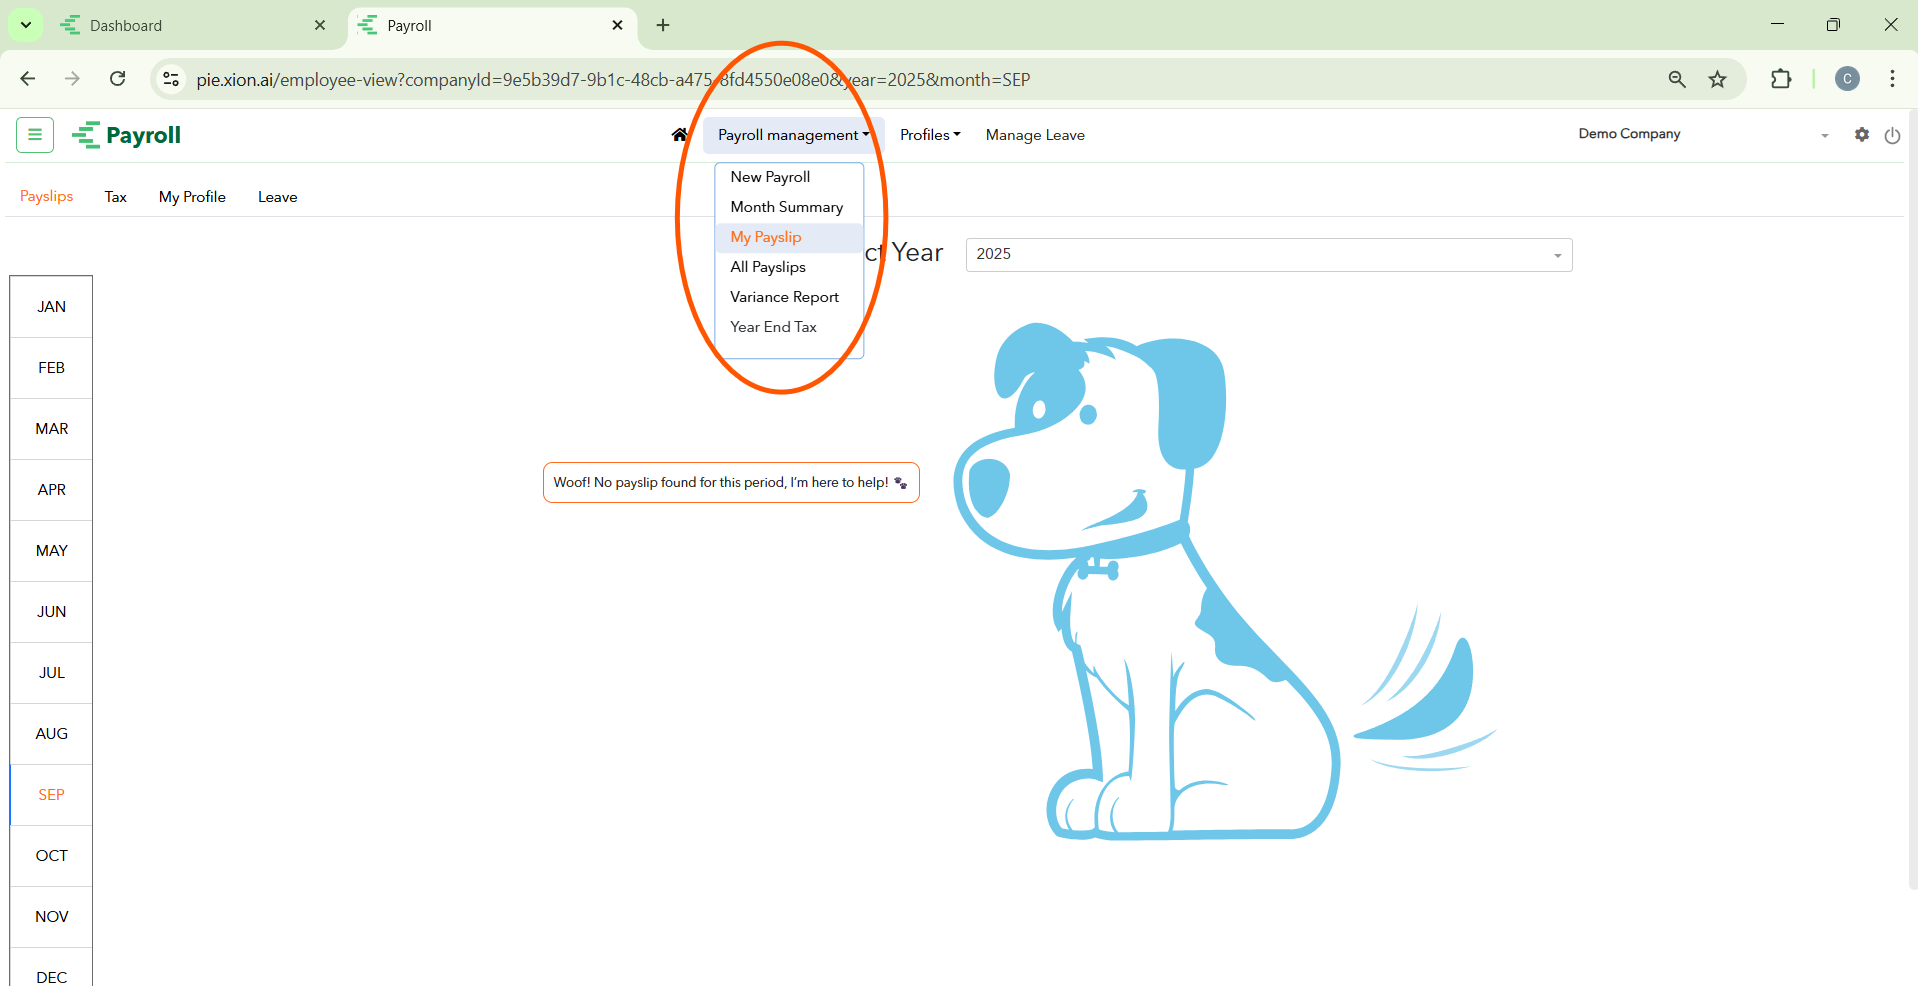Select the OCT month in sidebar
Screen dimensions: 1918x986
[52, 856]
